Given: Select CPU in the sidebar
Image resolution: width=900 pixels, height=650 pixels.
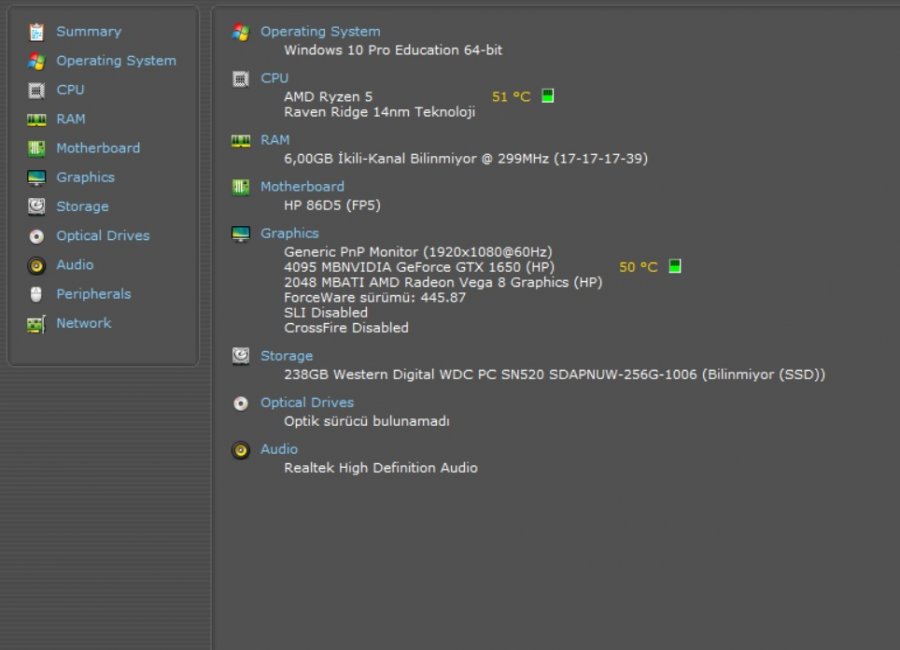Looking at the screenshot, I should tap(70, 90).
